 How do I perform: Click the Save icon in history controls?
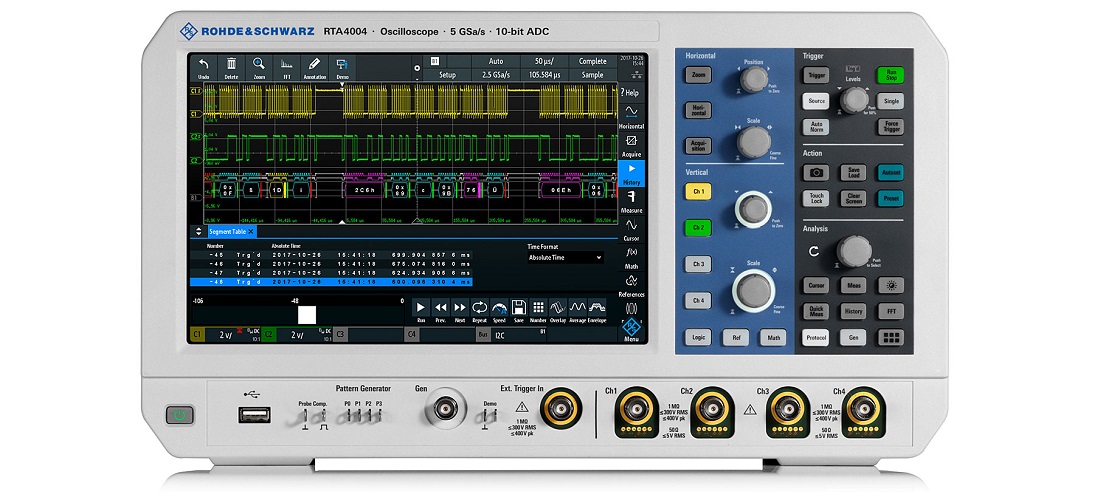518,310
